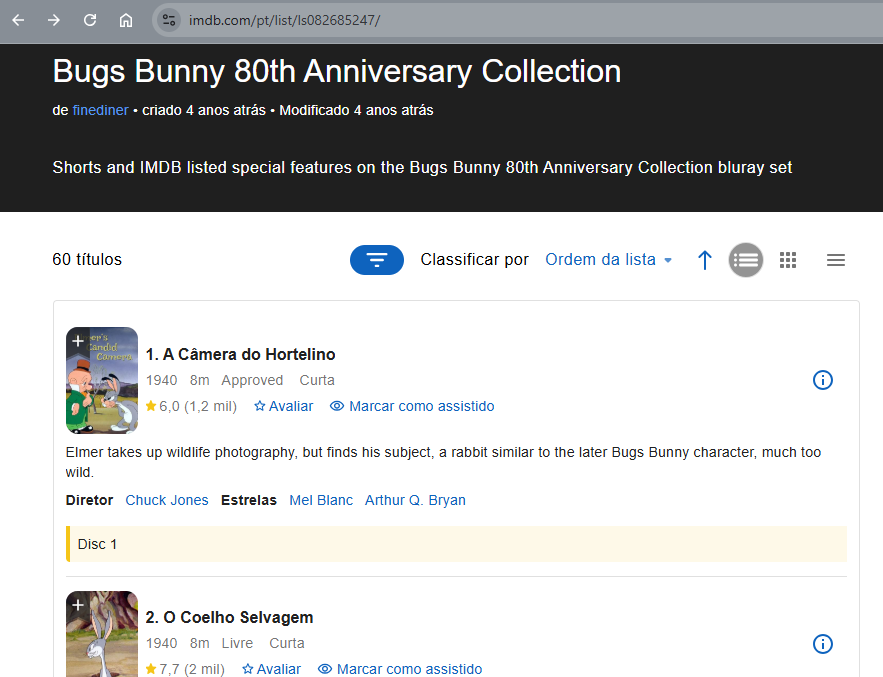Open Chuck Jones director link
The image size is (883, 677).
coord(167,500)
